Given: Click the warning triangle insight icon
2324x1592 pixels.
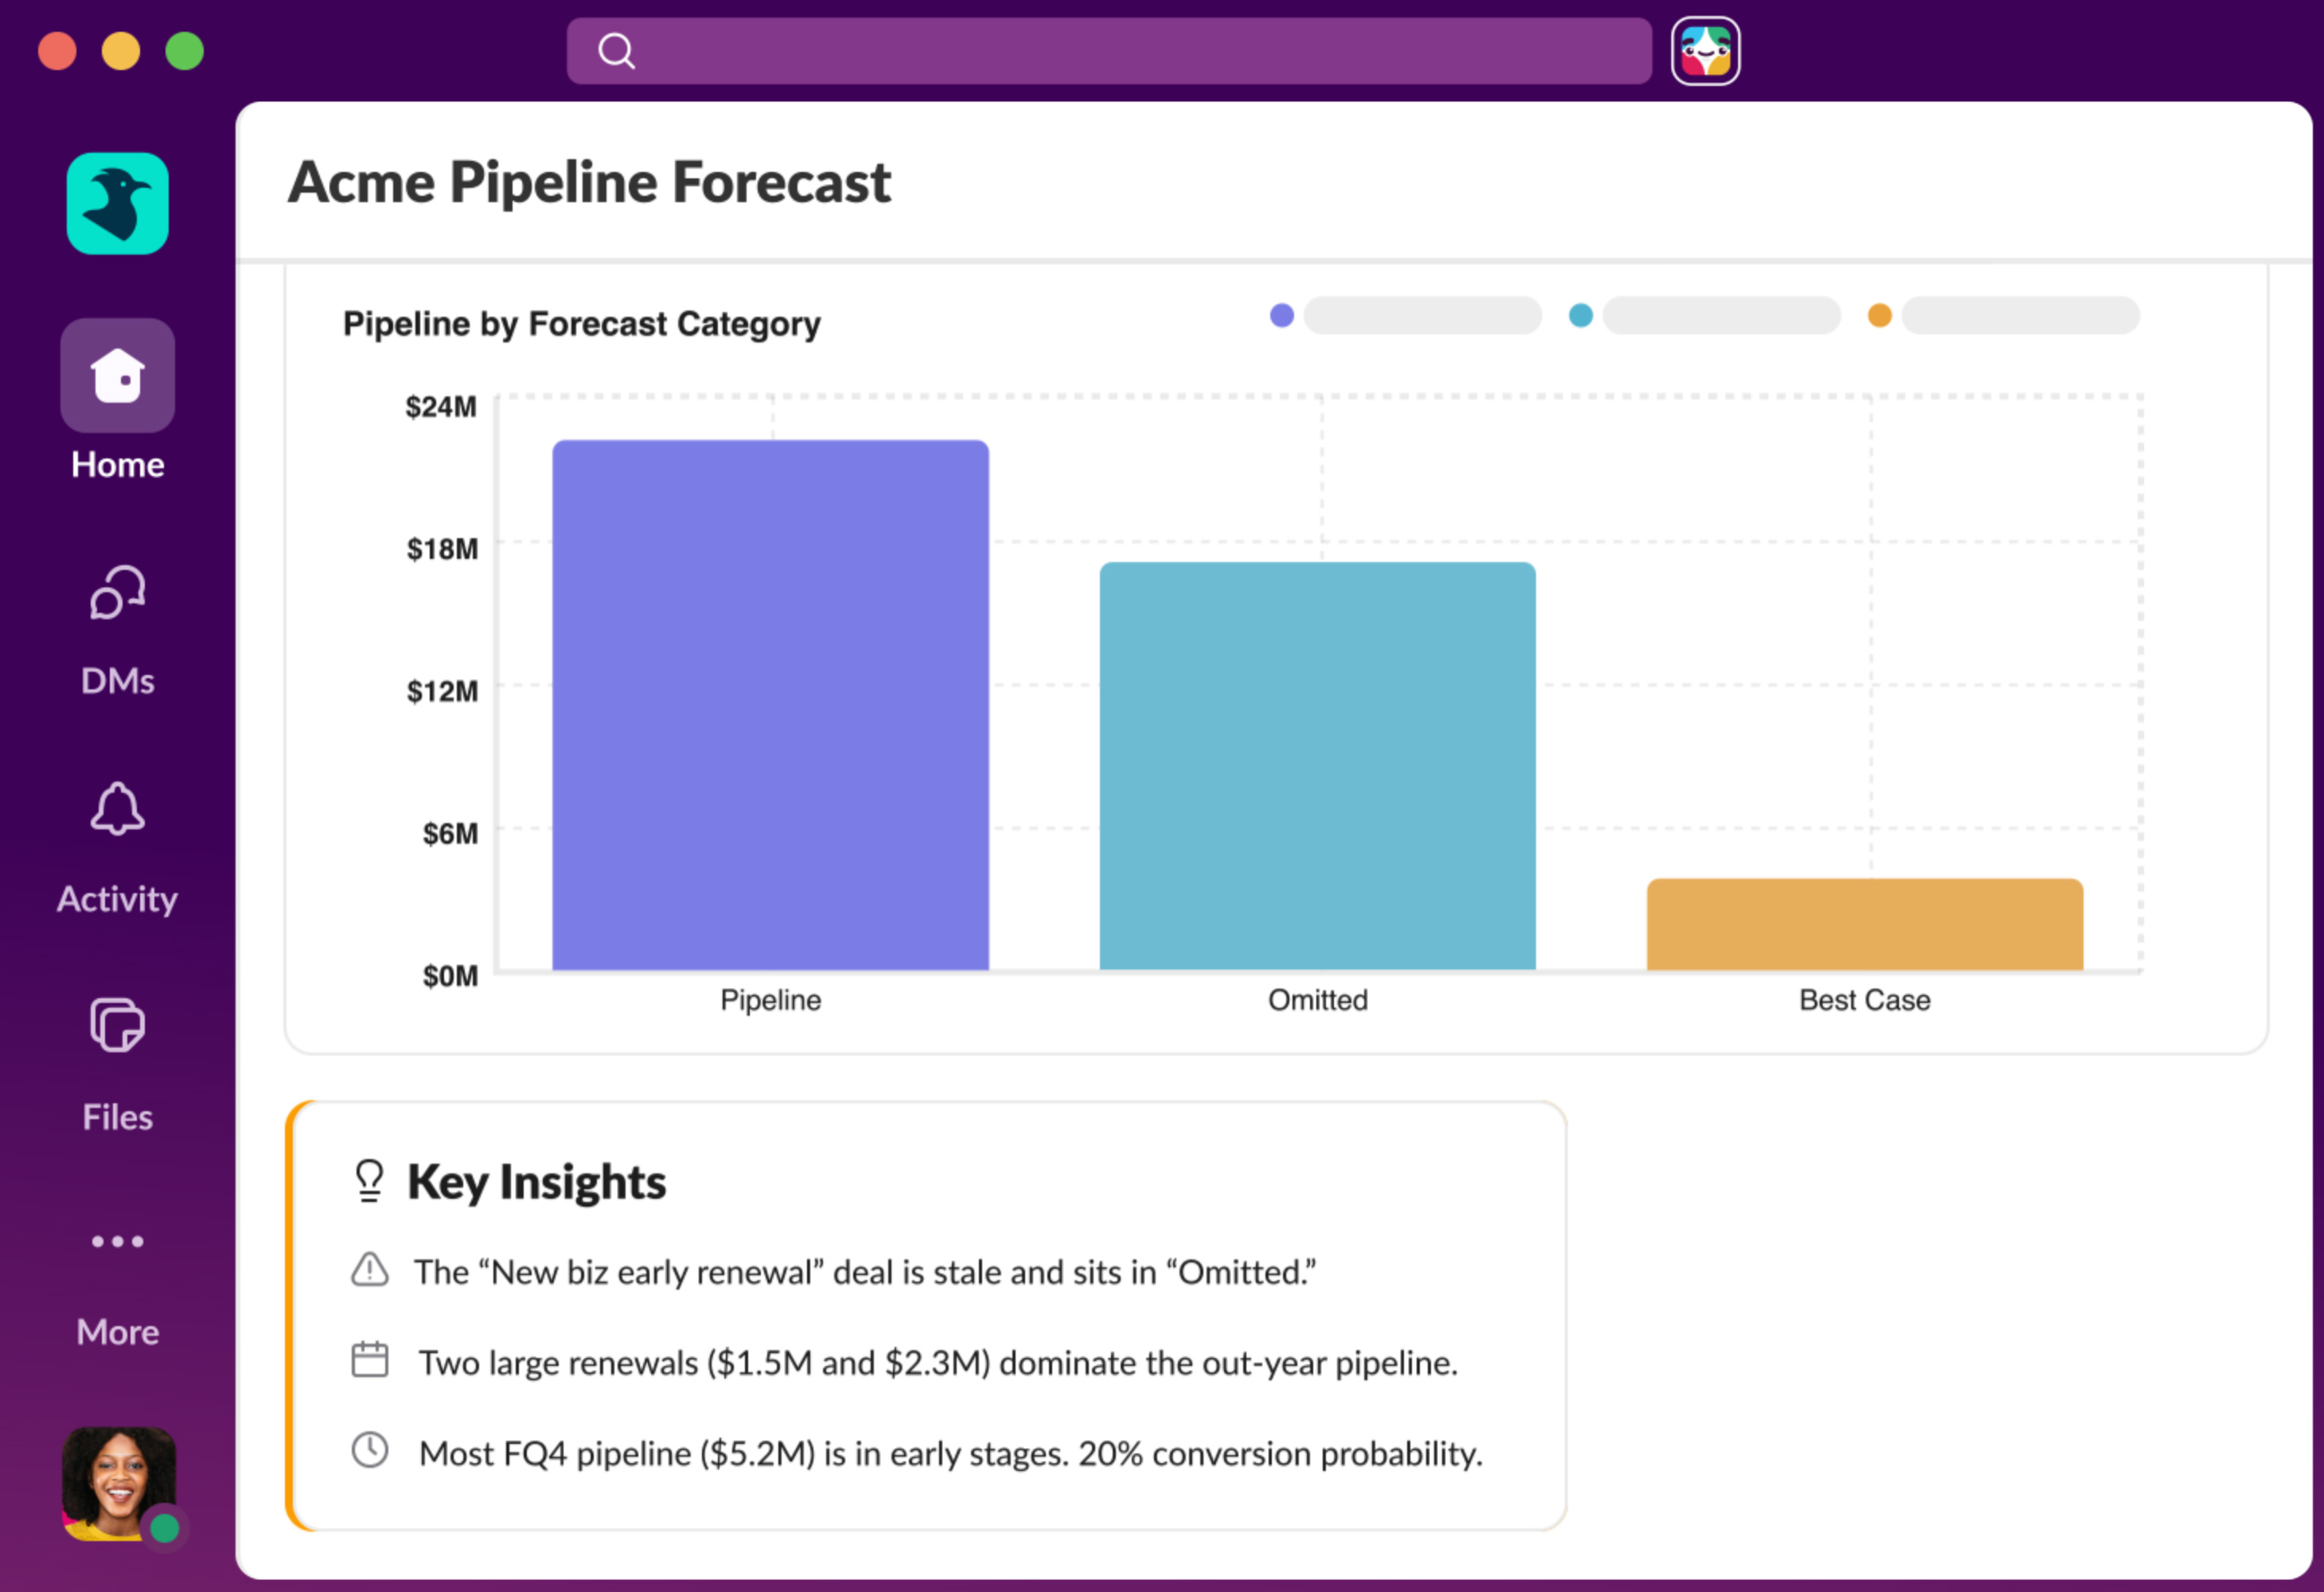Looking at the screenshot, I should (370, 1270).
